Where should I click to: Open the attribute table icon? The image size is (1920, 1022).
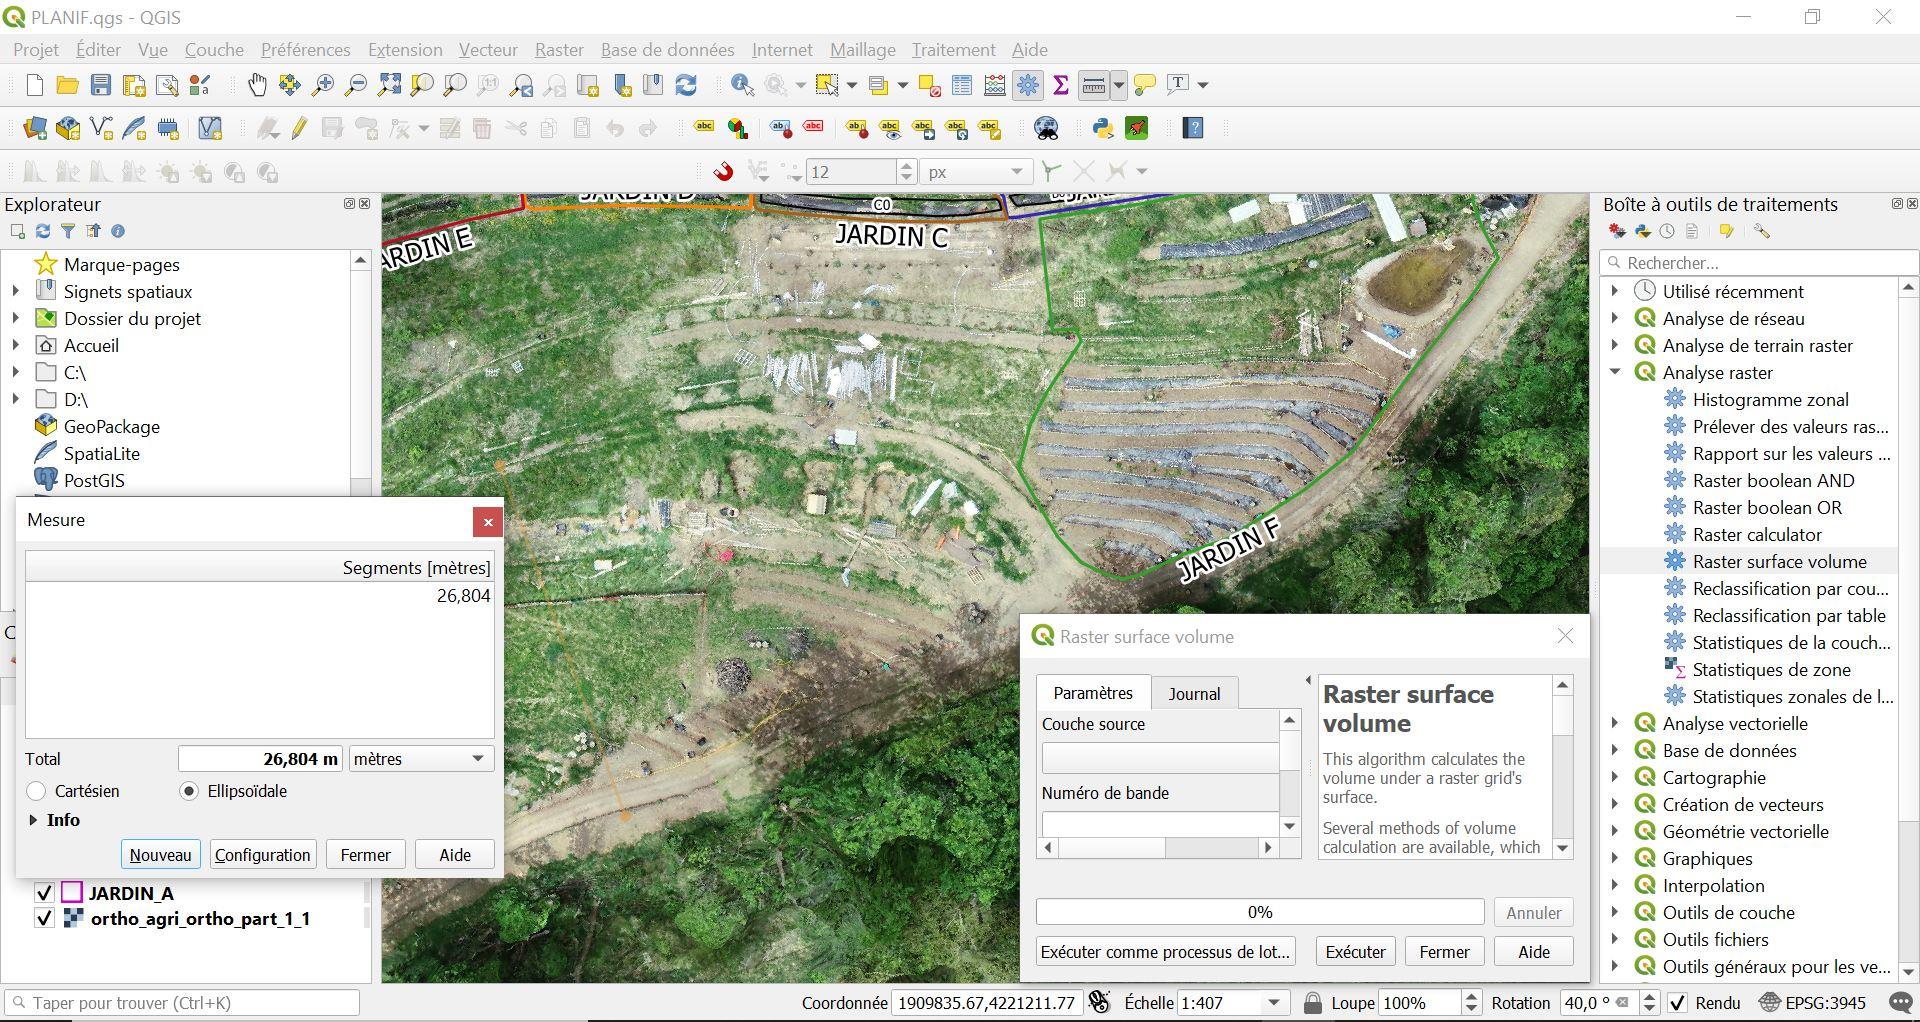(962, 86)
